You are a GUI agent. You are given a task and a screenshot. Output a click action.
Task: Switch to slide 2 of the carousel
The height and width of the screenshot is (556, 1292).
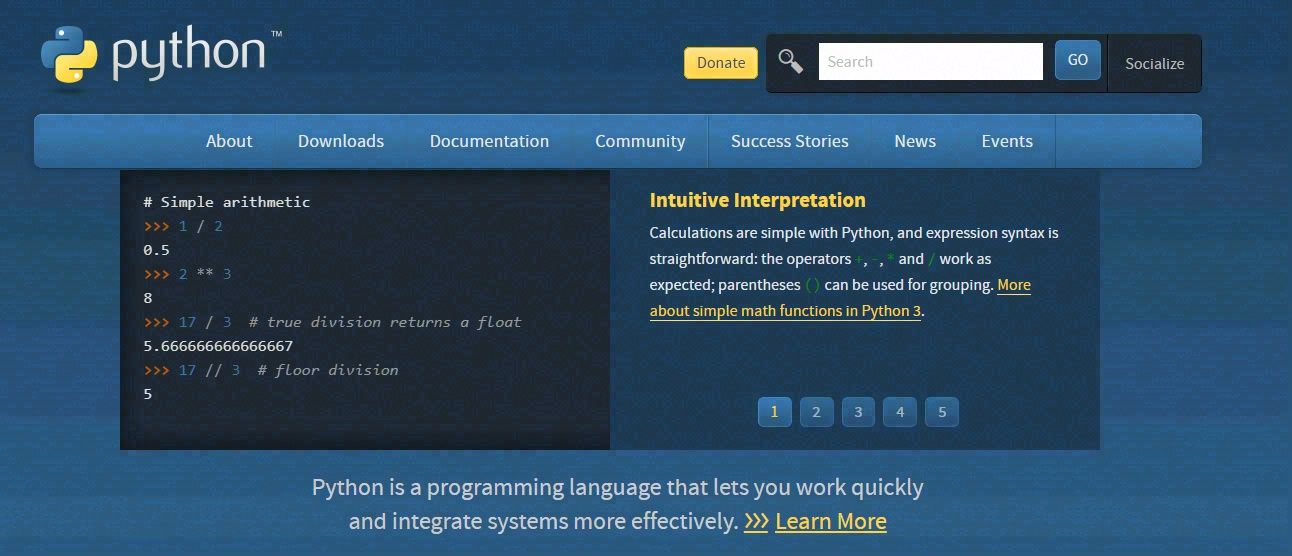(x=816, y=412)
